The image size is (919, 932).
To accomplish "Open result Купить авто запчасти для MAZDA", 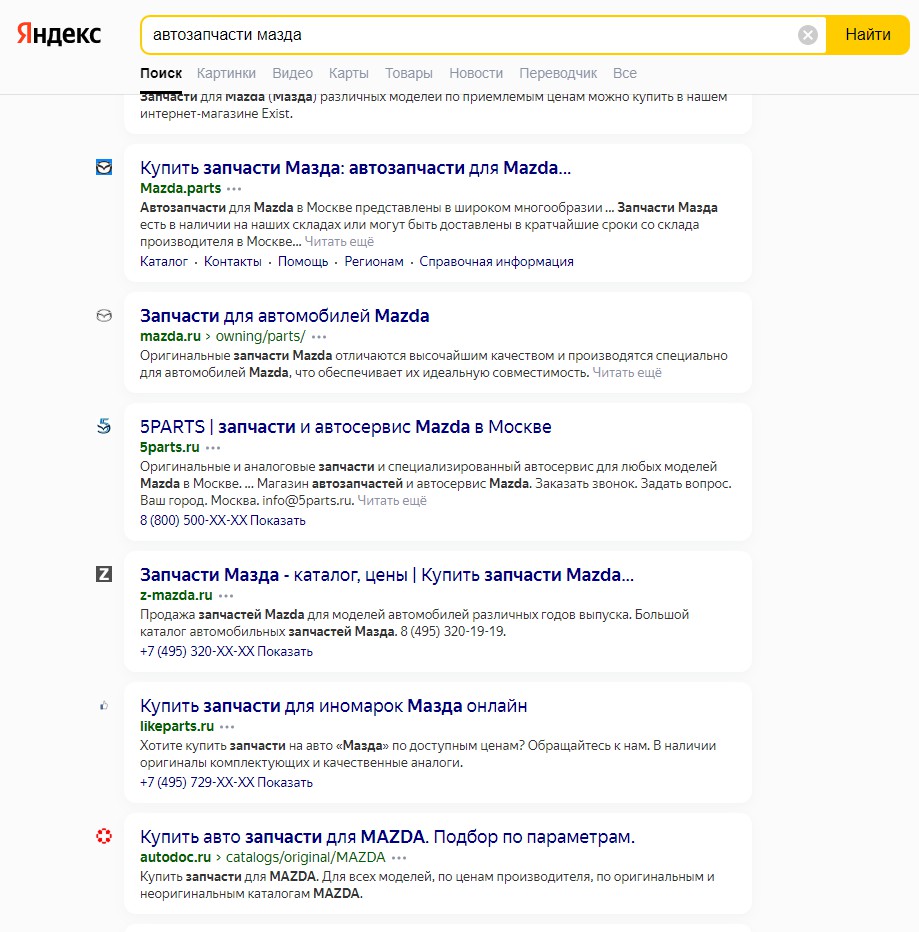I will tap(388, 837).
